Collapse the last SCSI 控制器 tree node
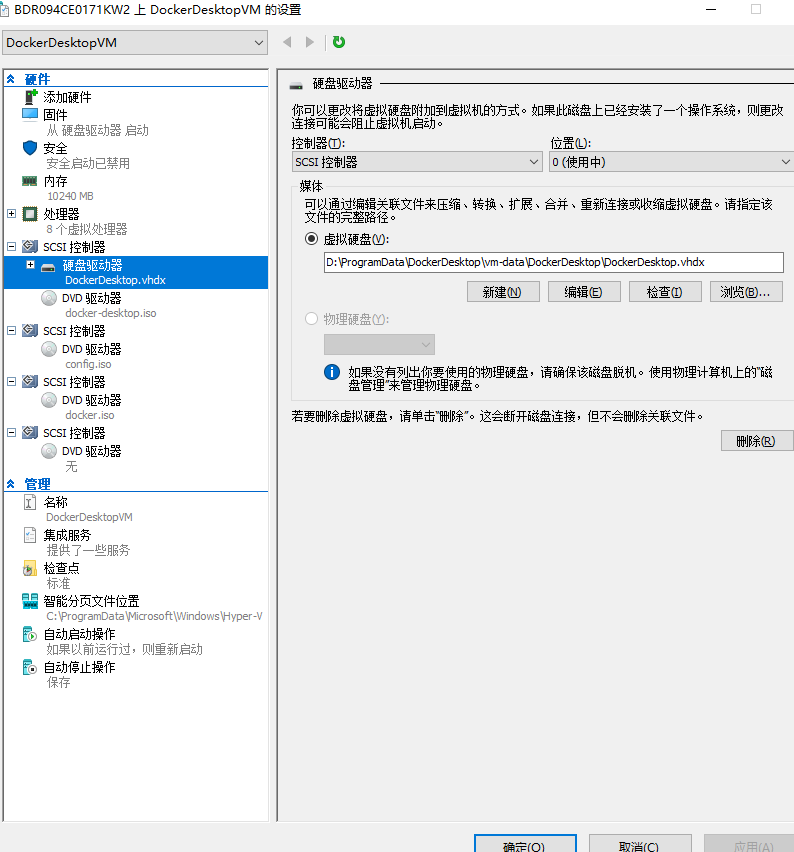Viewport: 794px width, 852px height. pyautogui.click(x=11, y=433)
